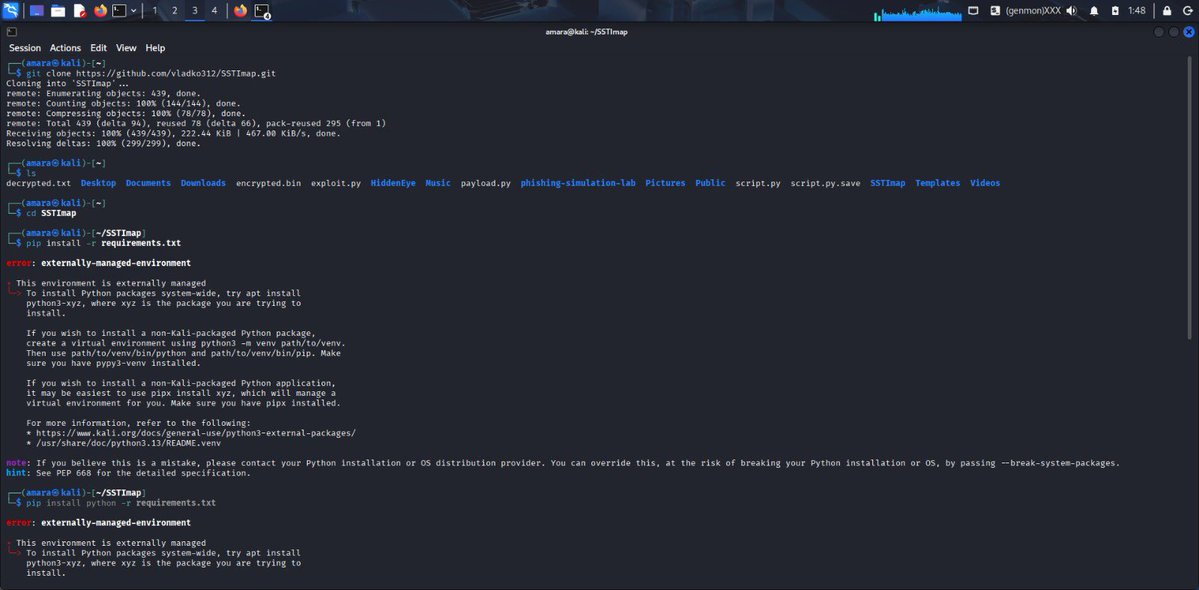Focus the running terminal taskbar button

coord(262,11)
